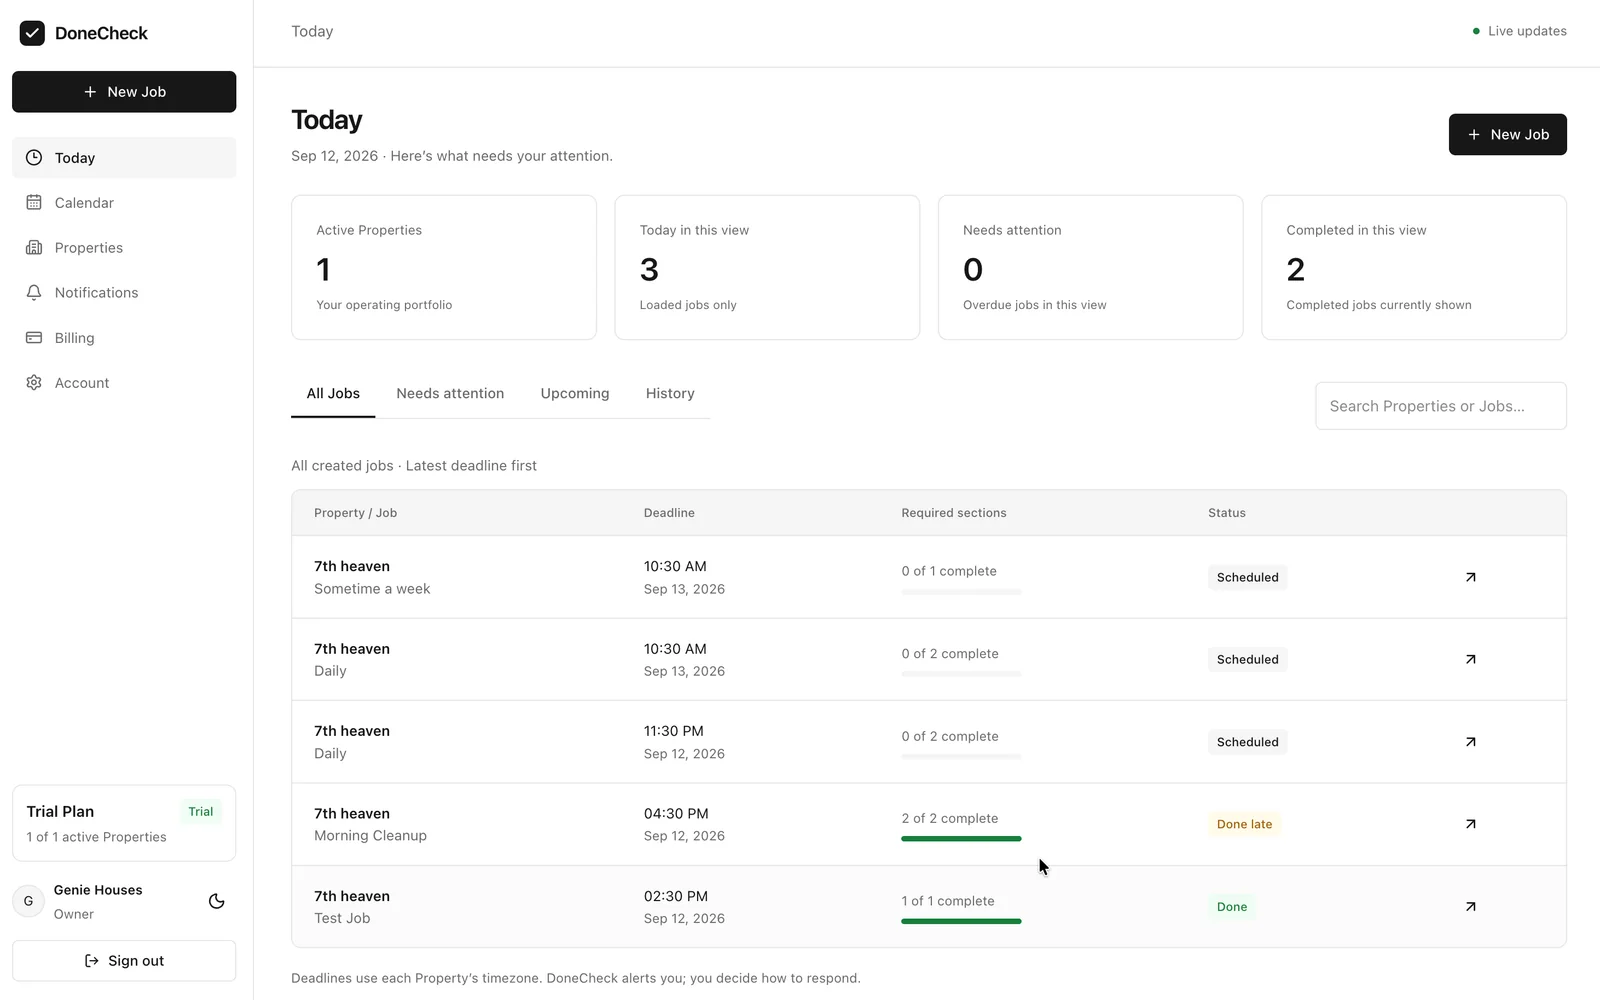The height and width of the screenshot is (1000, 1600).
Task: Click the Scheduled badge for Sometime a week
Action: coord(1247,577)
